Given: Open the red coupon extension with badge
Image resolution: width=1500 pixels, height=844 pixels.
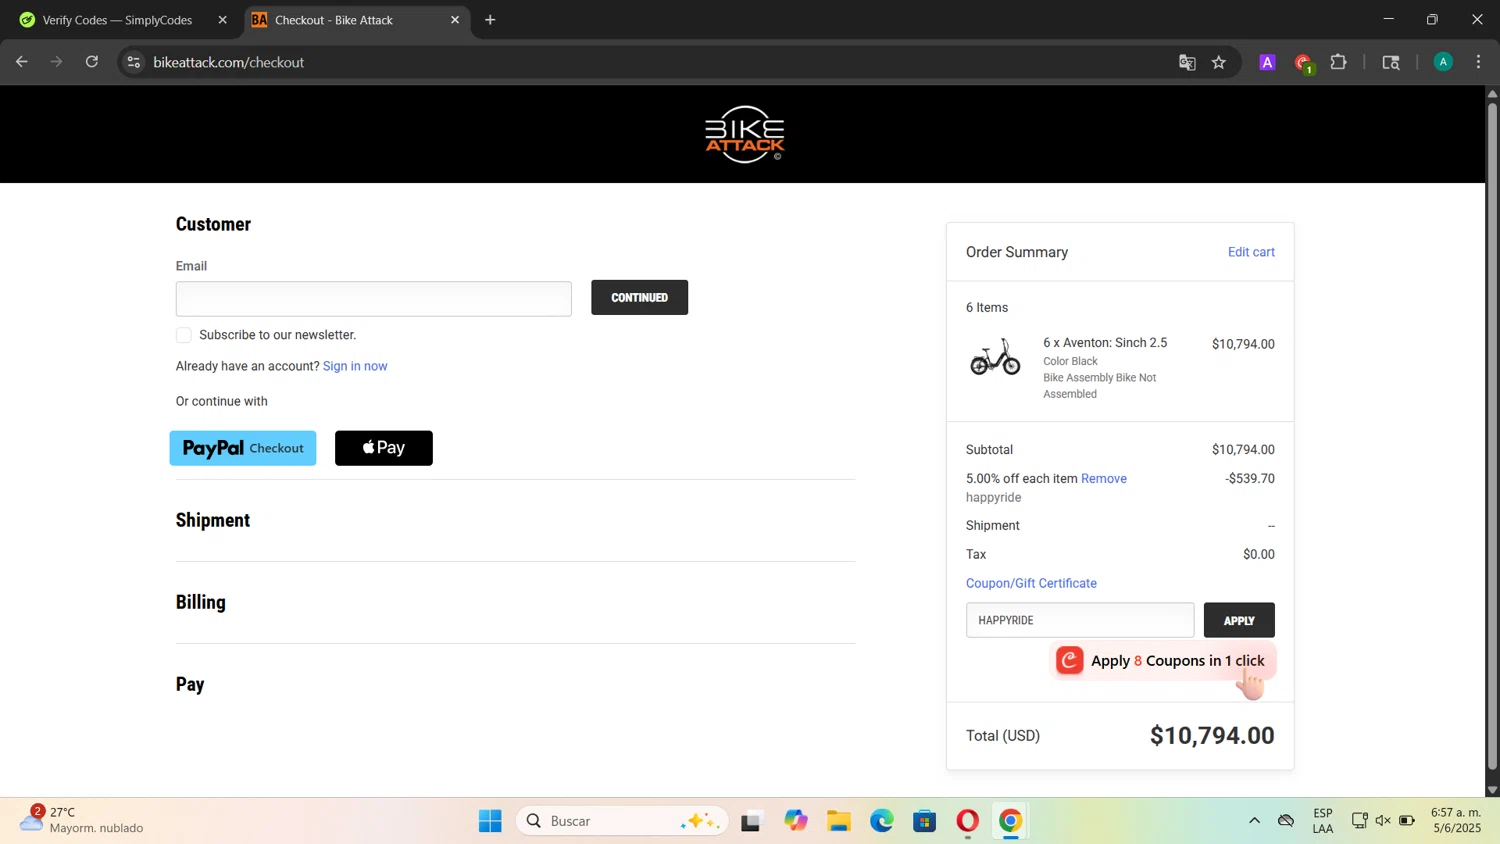Looking at the screenshot, I should click(x=1303, y=63).
